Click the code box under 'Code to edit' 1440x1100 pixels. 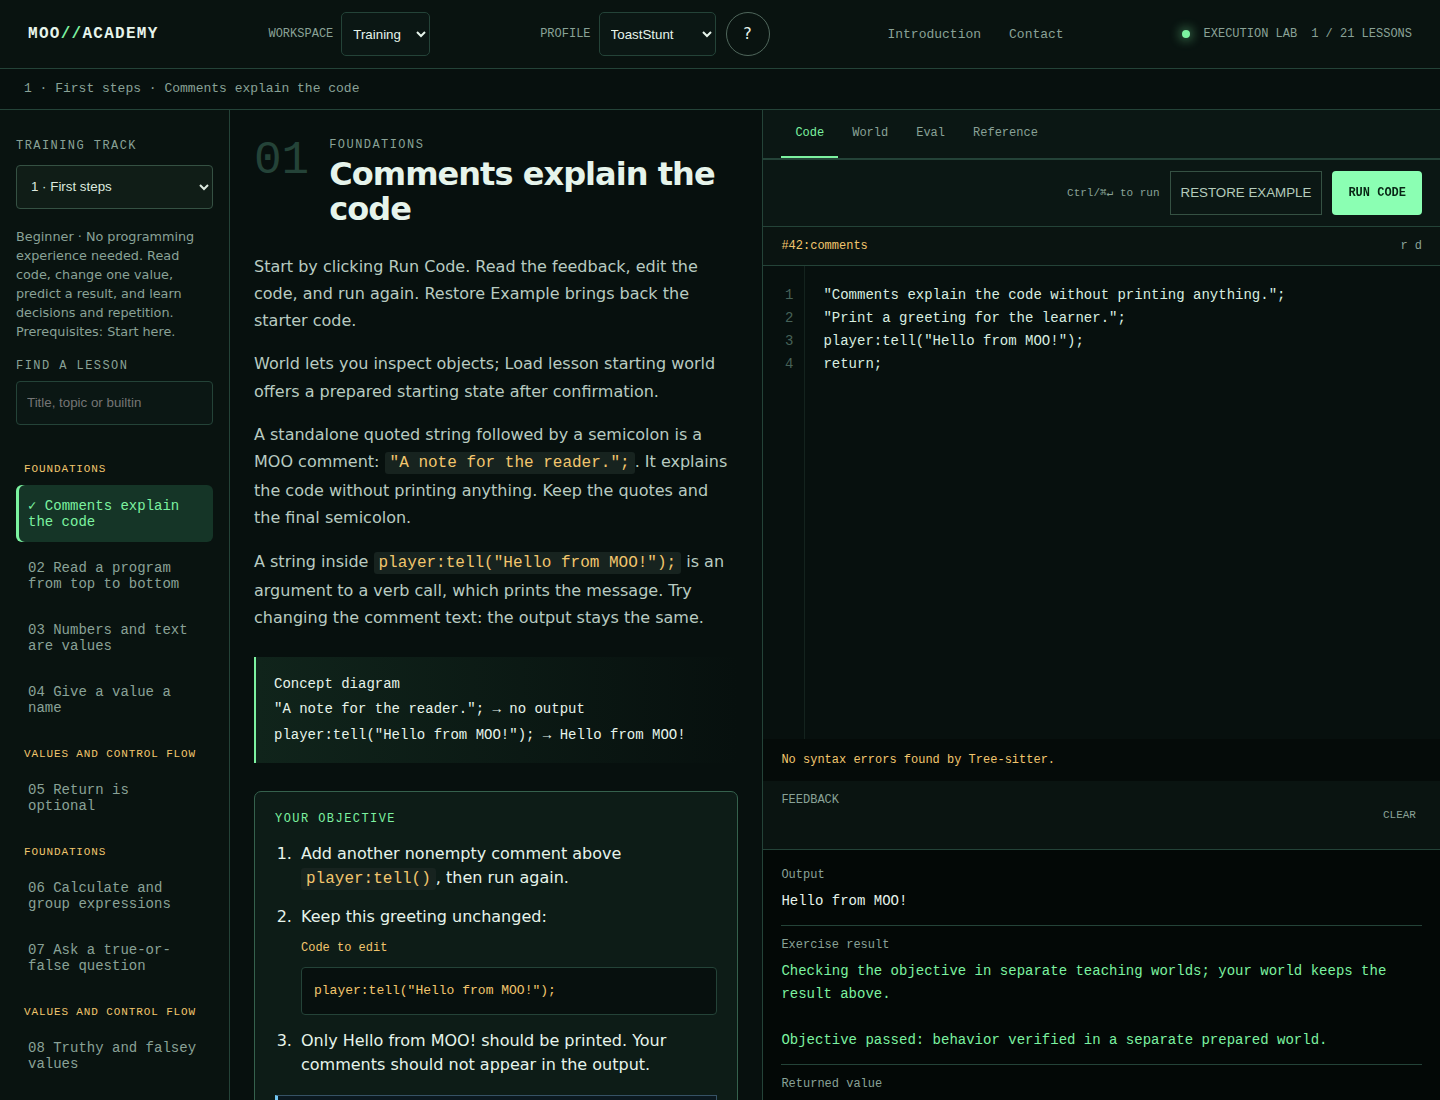pos(509,991)
